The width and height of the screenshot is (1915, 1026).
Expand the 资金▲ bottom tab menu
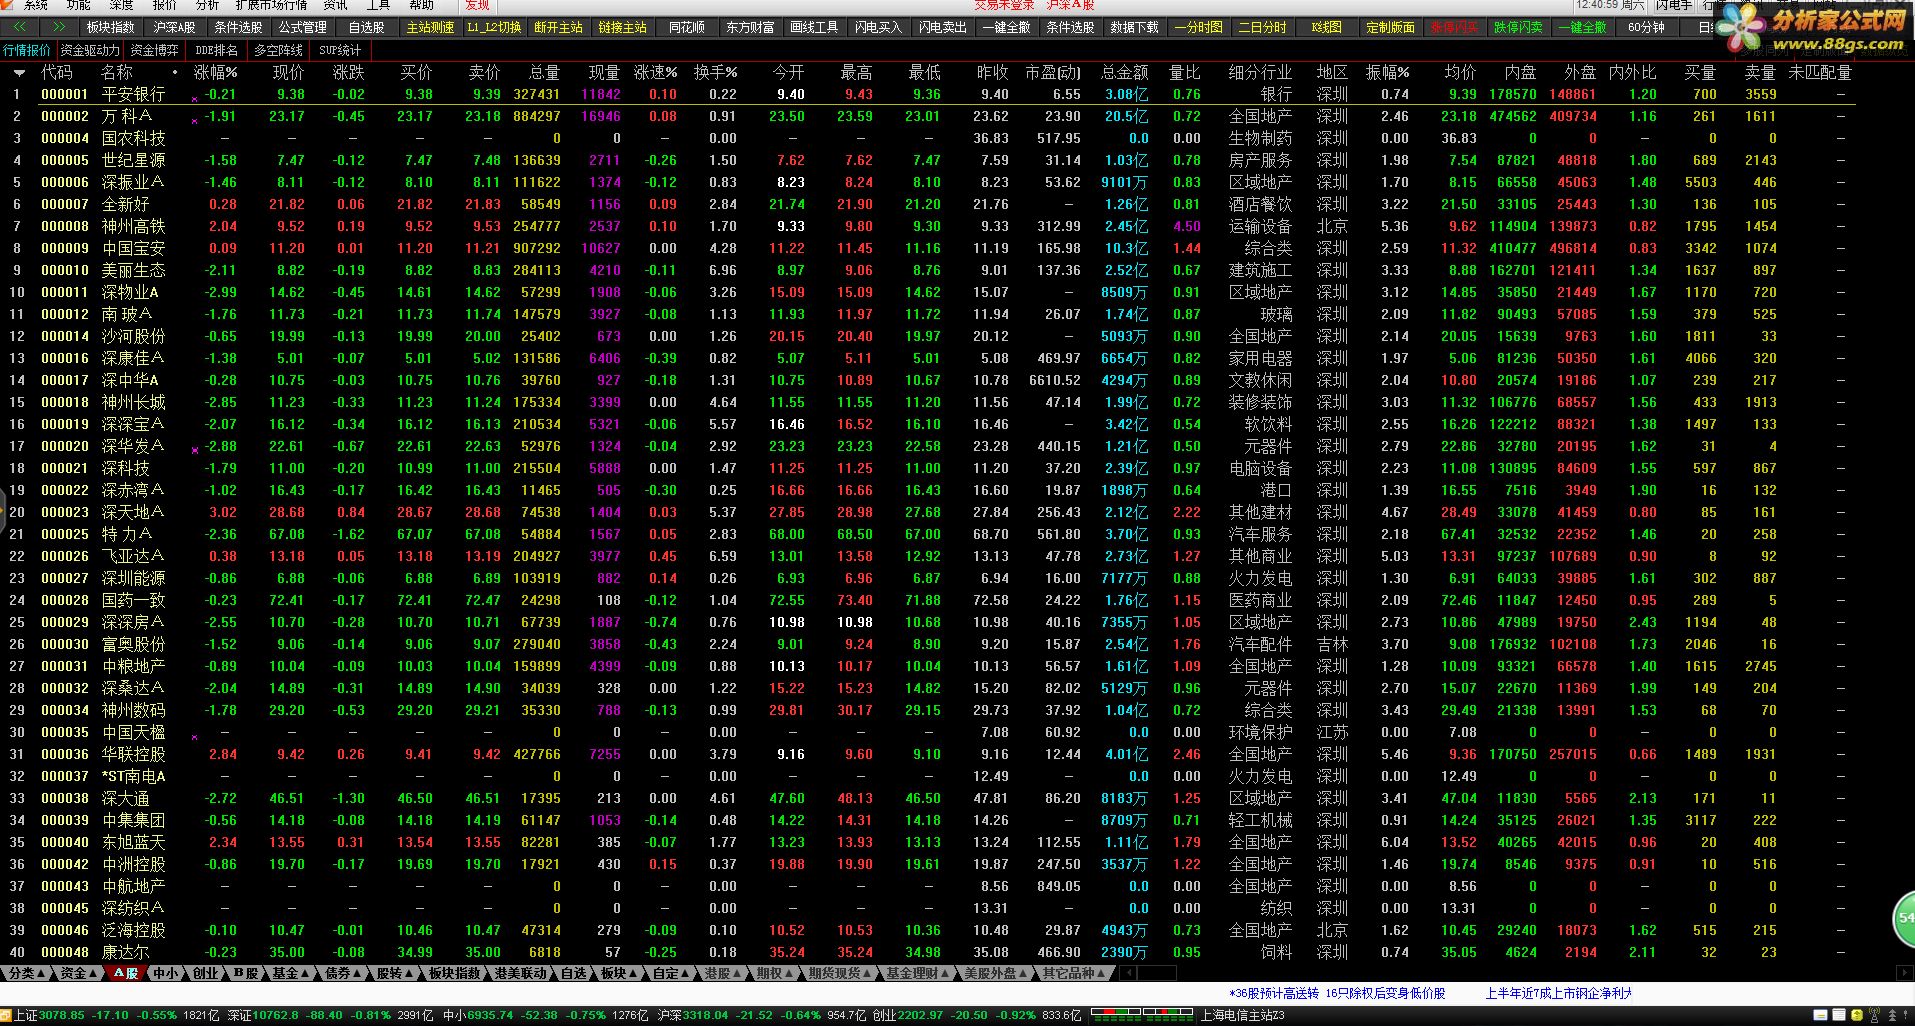pyautogui.click(x=78, y=973)
